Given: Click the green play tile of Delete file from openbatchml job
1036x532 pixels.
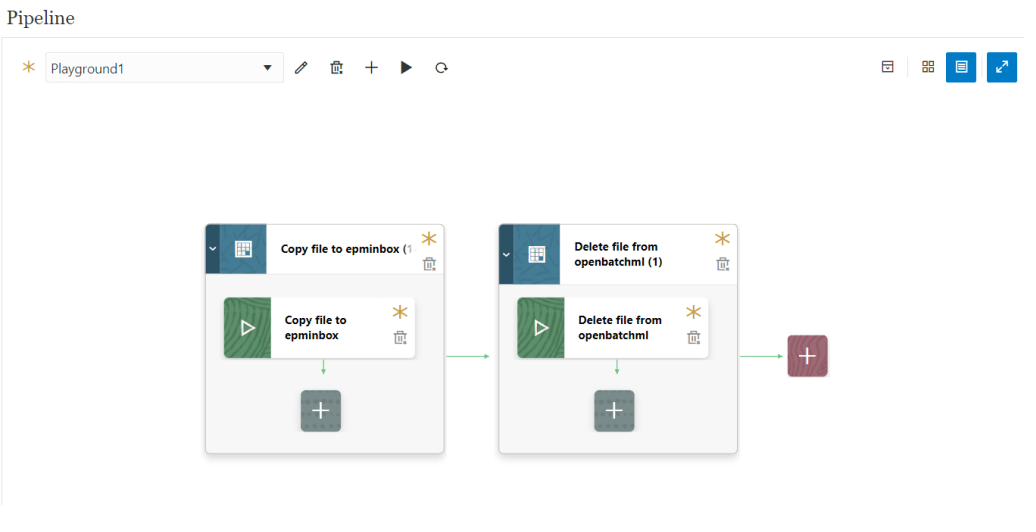Looking at the screenshot, I should click(x=540, y=328).
